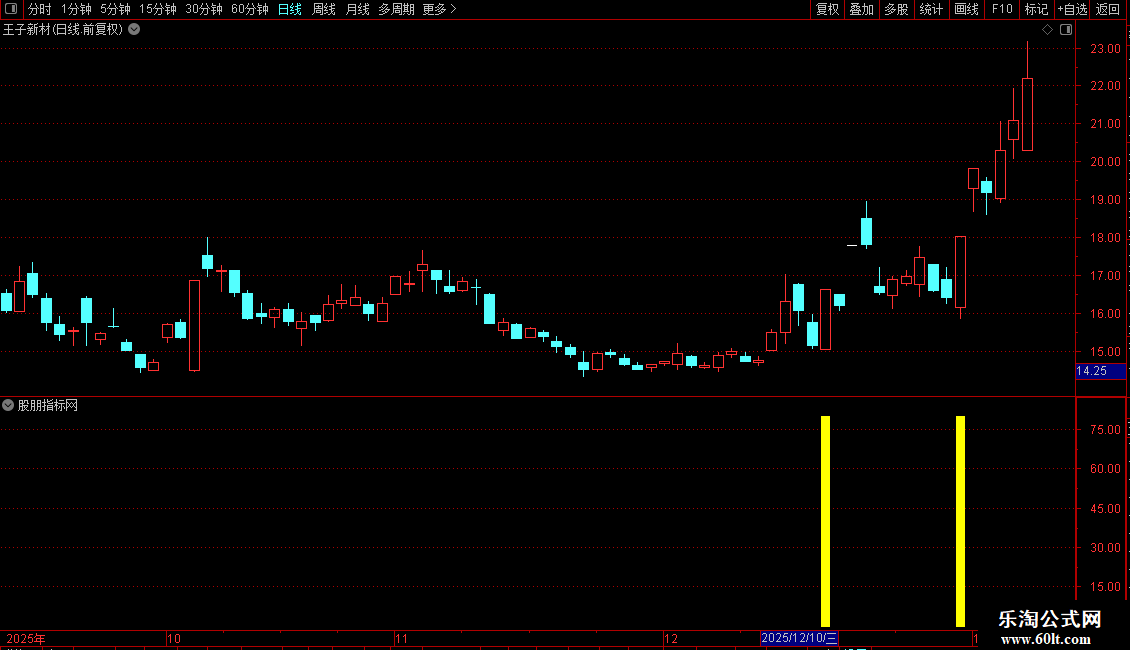Select the 1分钟 period
Viewport: 1130px width, 650px height.
(76, 9)
